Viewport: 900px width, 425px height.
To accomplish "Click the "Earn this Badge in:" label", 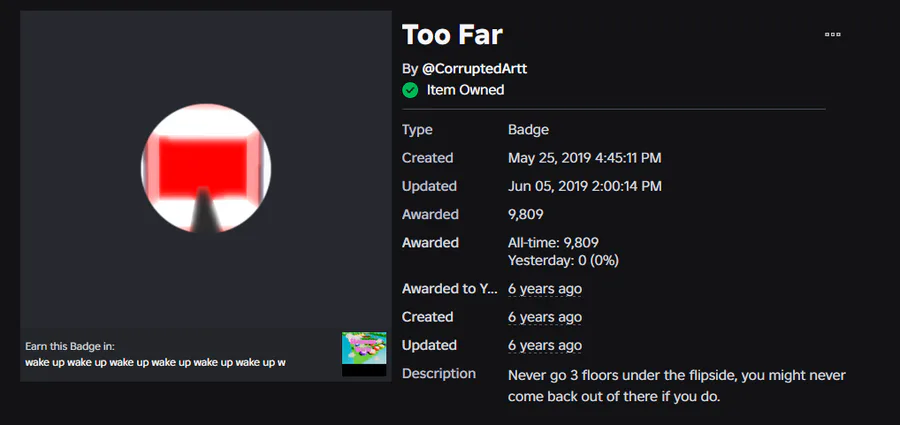I will [70, 346].
